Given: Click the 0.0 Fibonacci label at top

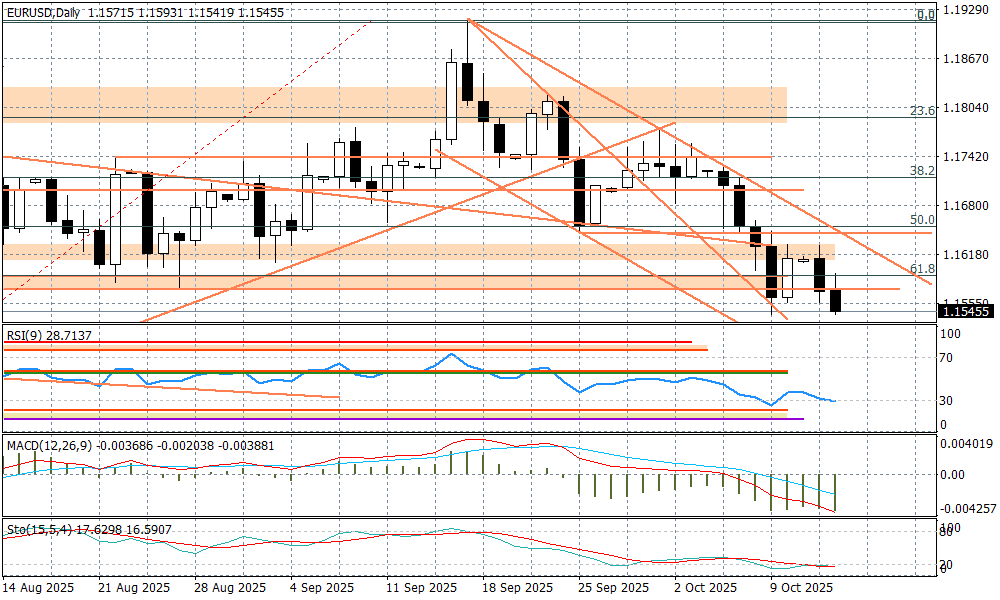Looking at the screenshot, I should coord(926,15).
